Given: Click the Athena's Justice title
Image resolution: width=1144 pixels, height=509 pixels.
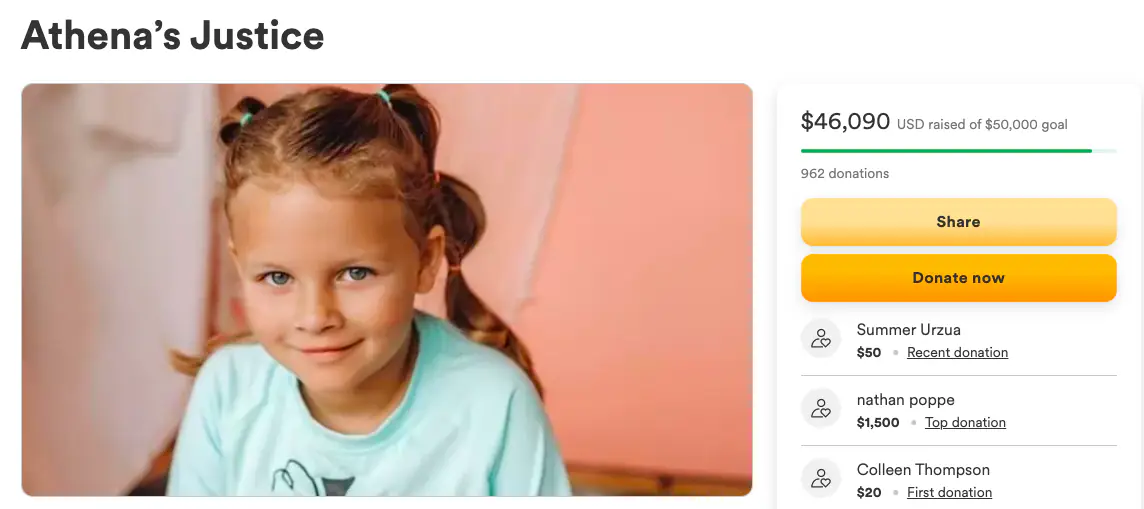Looking at the screenshot, I should click(173, 36).
